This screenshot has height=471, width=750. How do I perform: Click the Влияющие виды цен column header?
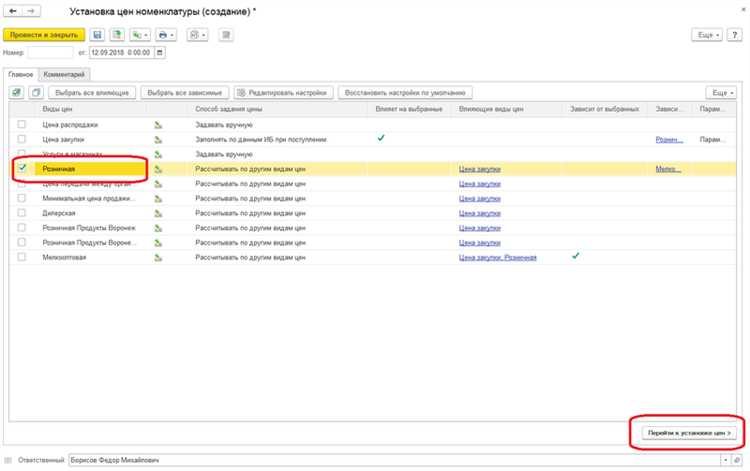point(491,109)
